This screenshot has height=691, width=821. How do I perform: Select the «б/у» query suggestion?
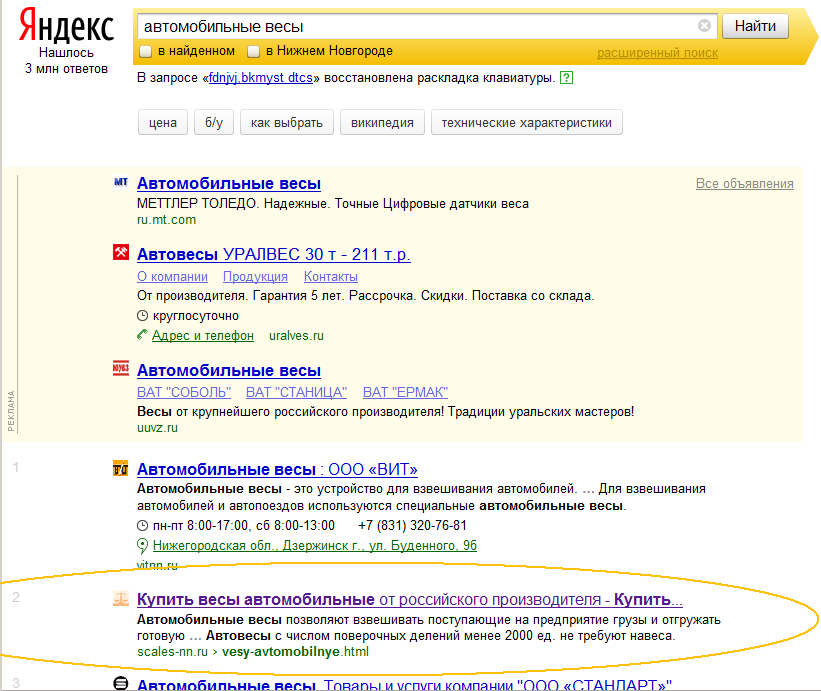[x=214, y=122]
